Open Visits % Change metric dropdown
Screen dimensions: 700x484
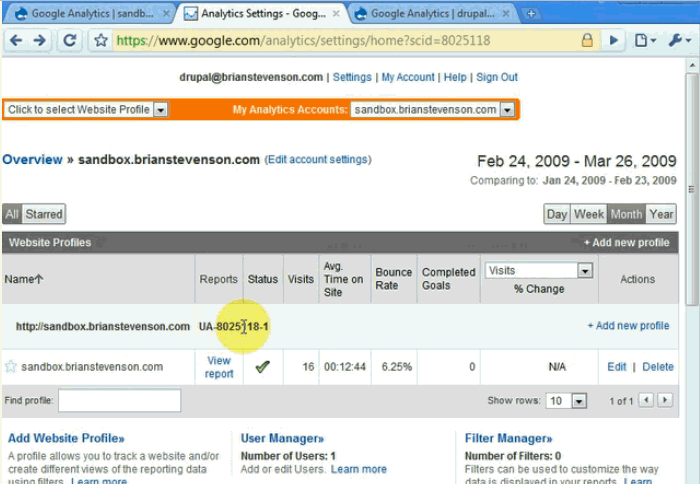tap(538, 271)
